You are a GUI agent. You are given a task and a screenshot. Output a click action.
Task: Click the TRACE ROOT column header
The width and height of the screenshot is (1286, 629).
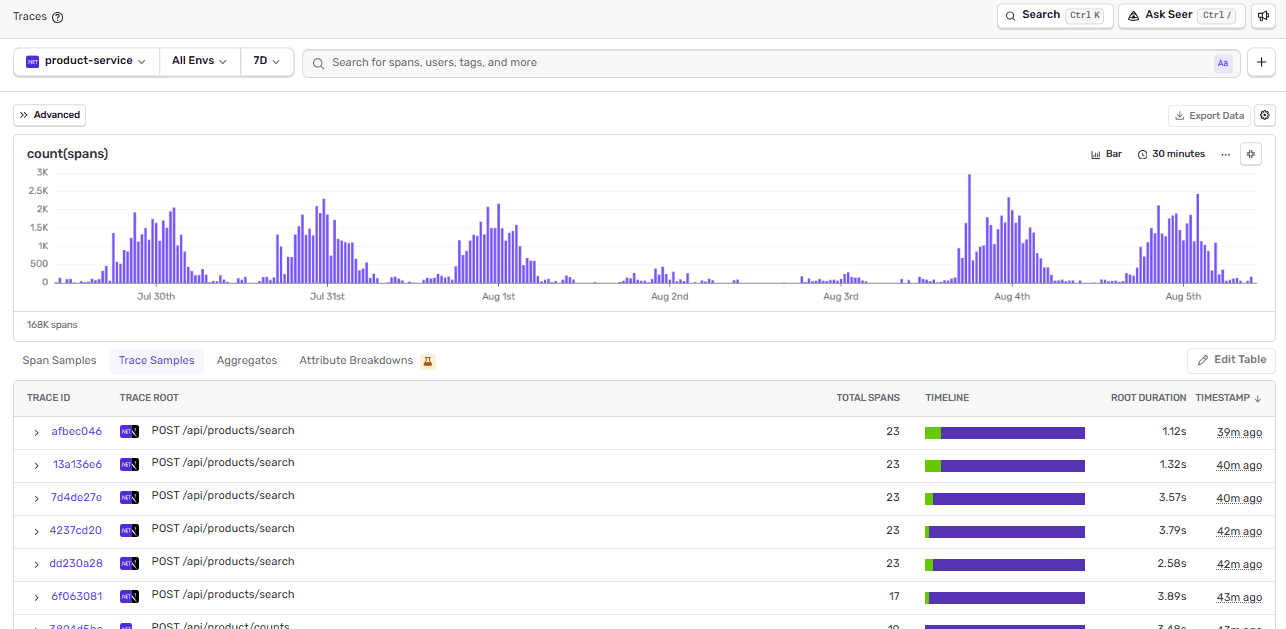(x=149, y=398)
